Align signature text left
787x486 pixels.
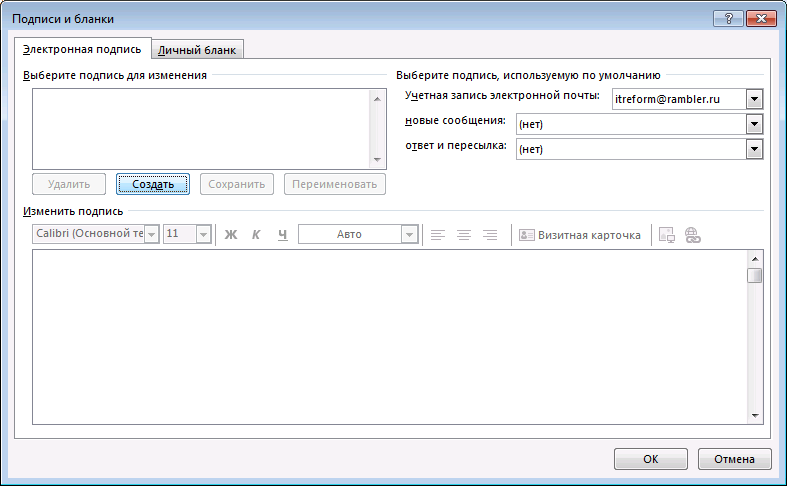tap(438, 234)
